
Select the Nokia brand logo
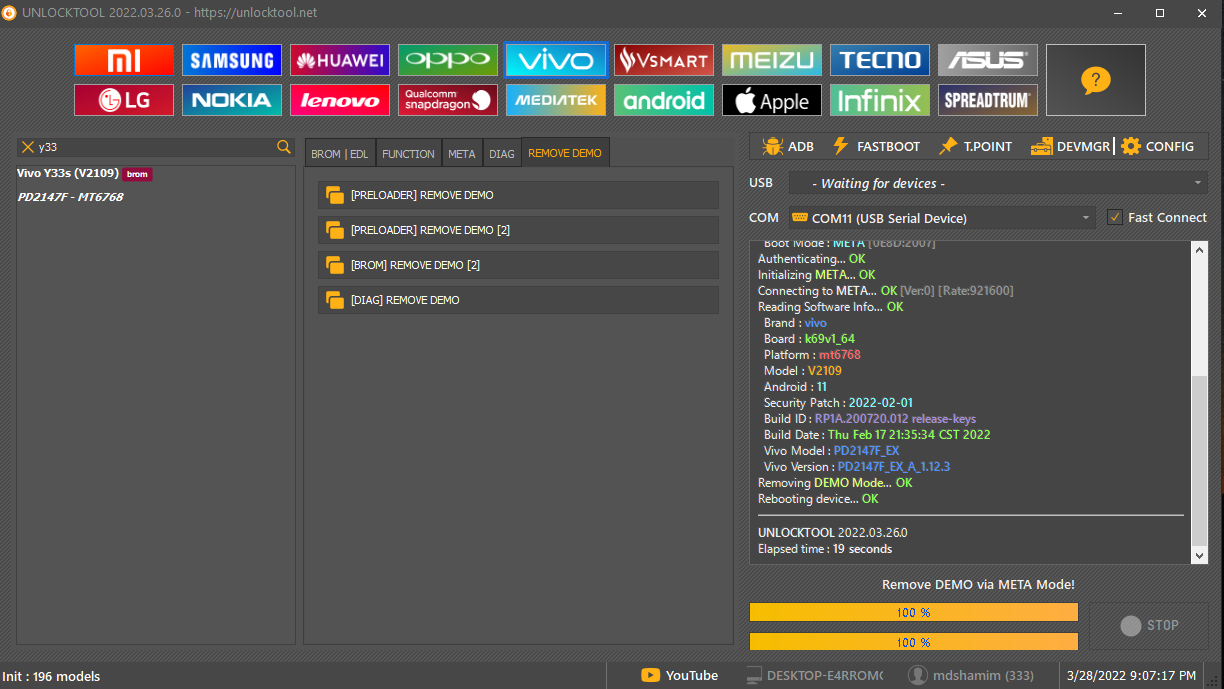[232, 100]
